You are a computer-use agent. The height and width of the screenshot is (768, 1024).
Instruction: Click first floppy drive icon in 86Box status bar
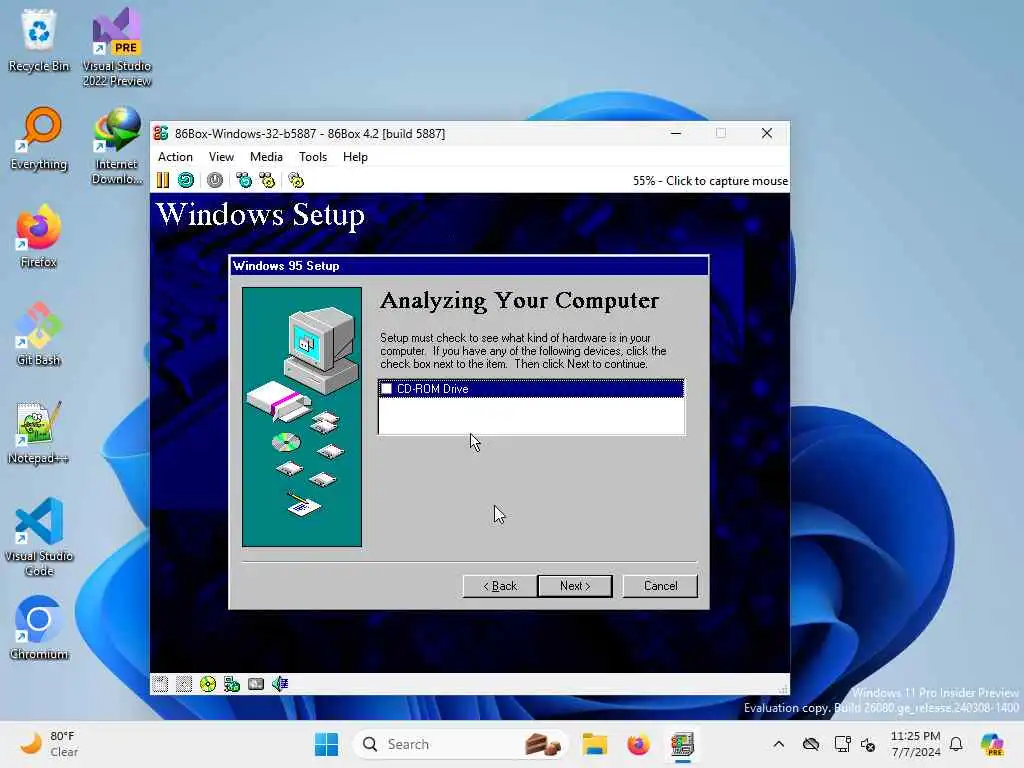click(x=160, y=684)
